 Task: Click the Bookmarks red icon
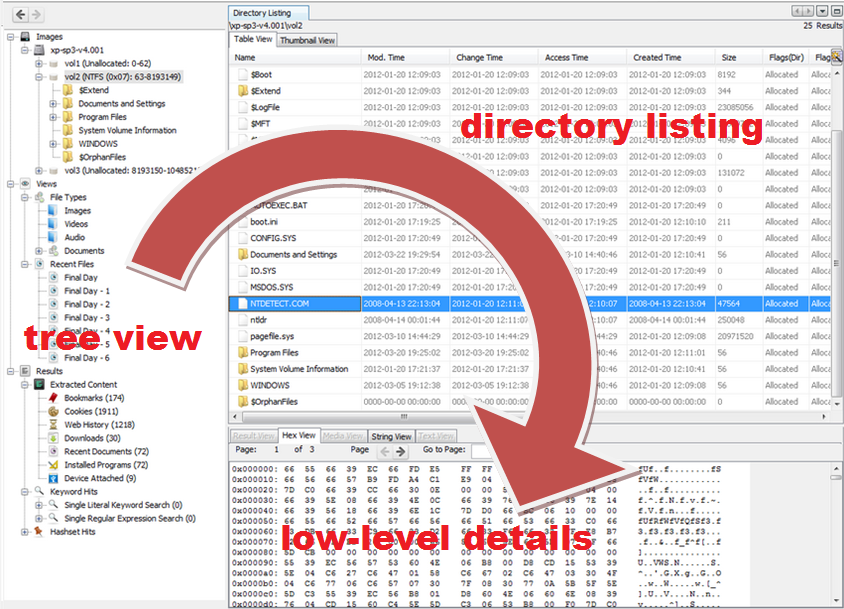pyautogui.click(x=53, y=397)
